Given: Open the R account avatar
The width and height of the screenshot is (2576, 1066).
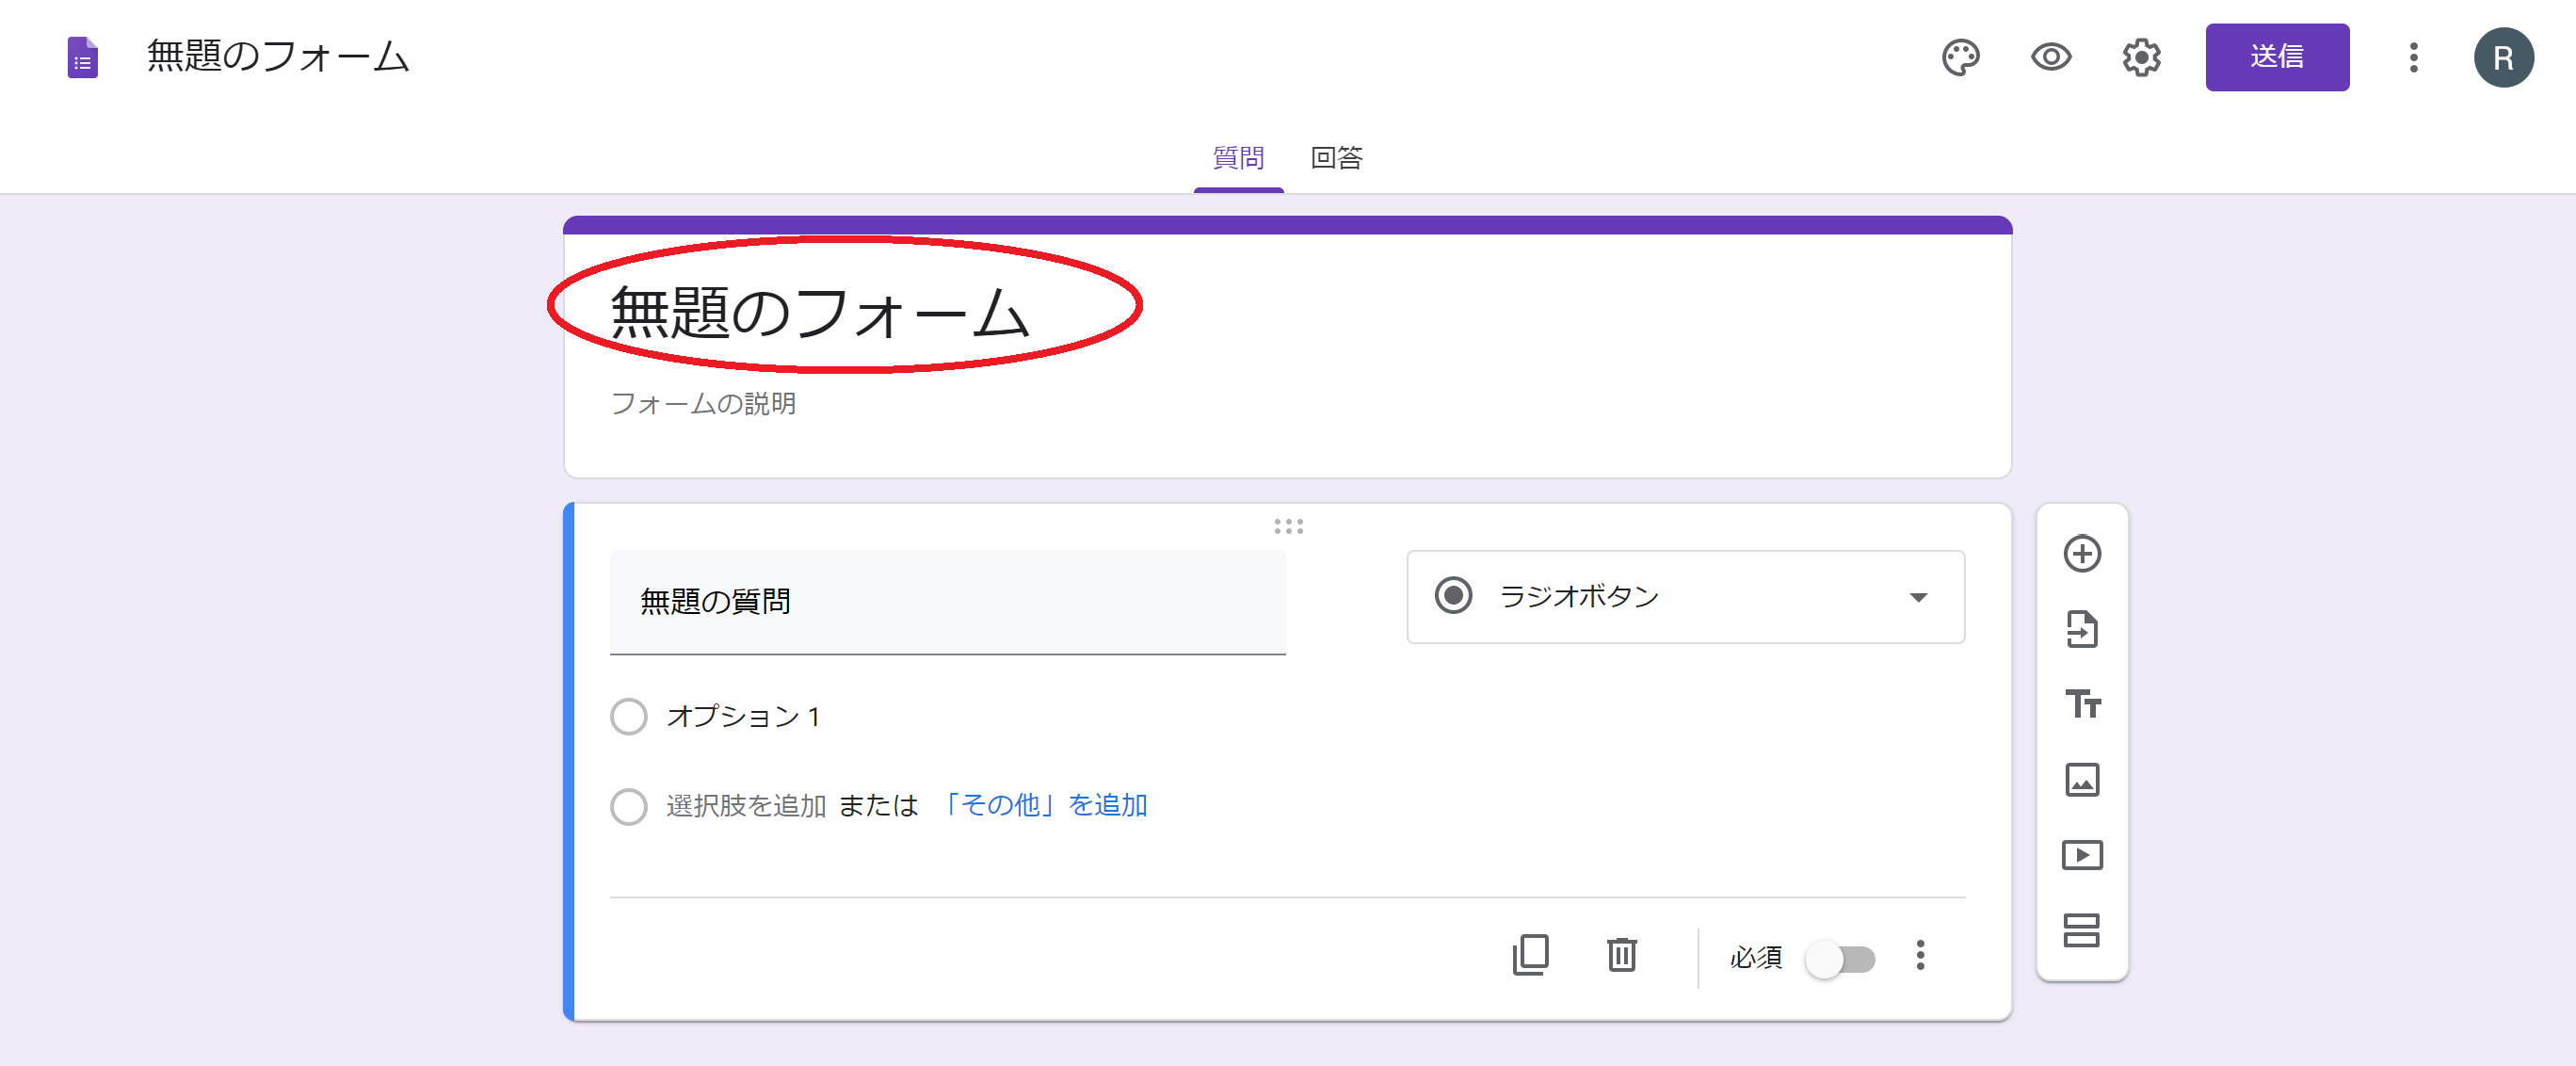Looking at the screenshot, I should 2503,57.
